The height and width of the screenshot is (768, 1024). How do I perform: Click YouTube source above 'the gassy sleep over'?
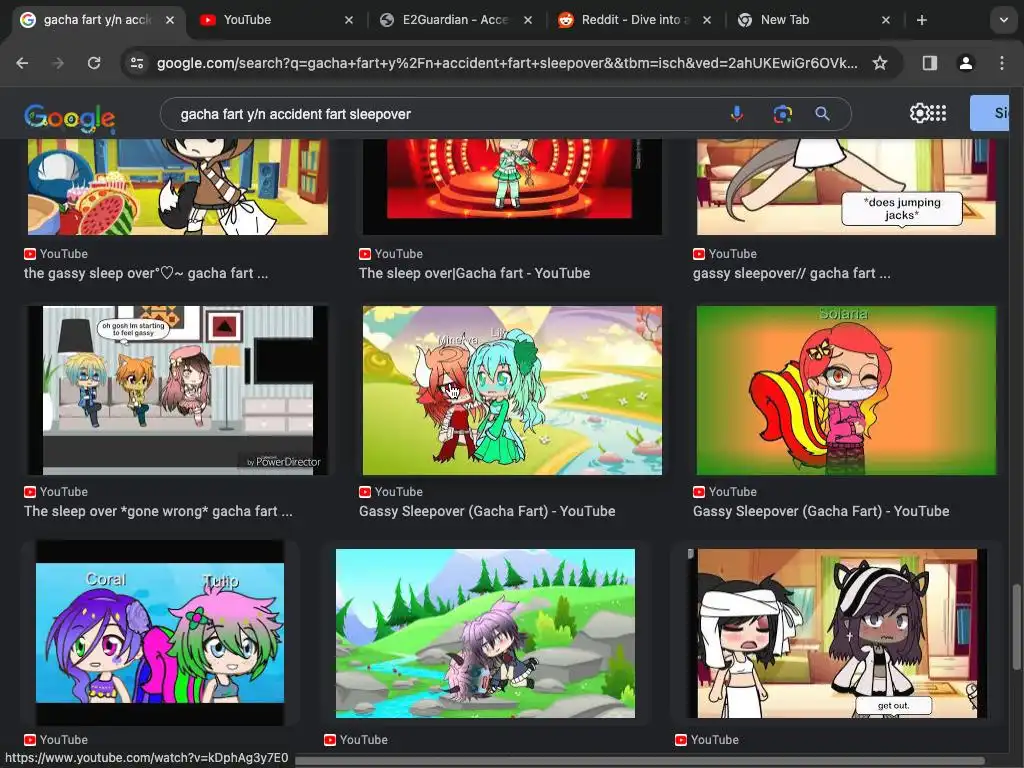pos(56,253)
